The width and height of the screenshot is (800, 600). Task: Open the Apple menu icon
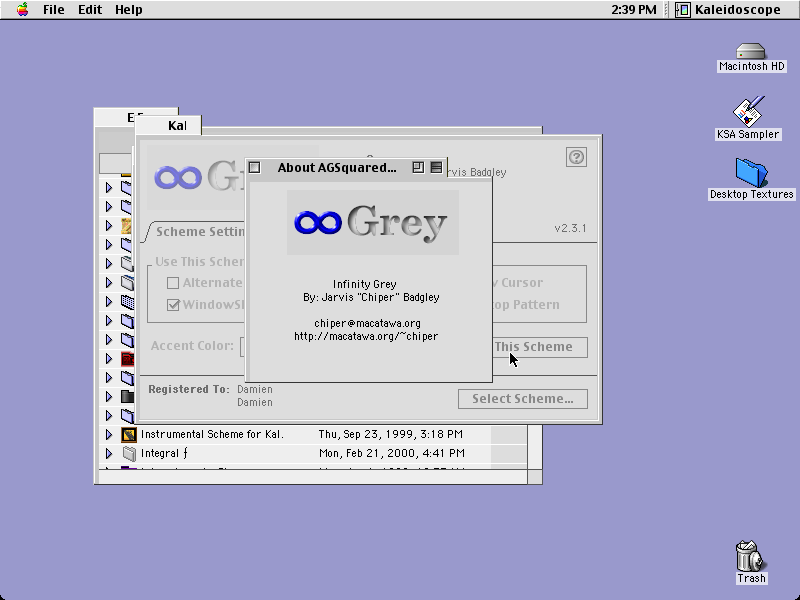[x=22, y=9]
